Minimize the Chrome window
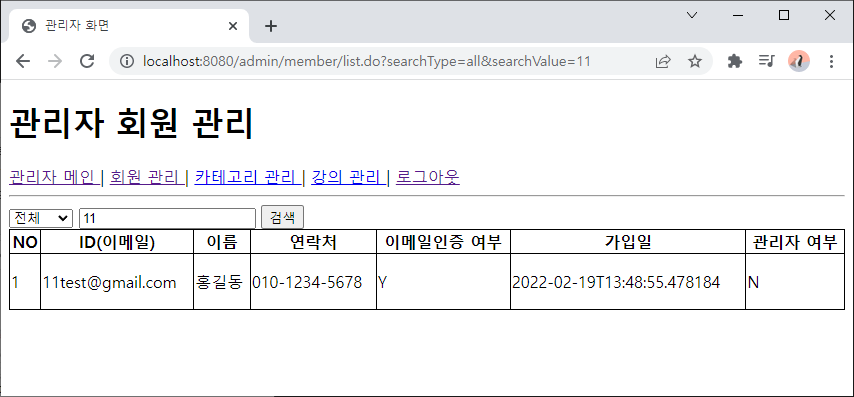This screenshot has width=854, height=397. click(x=738, y=15)
